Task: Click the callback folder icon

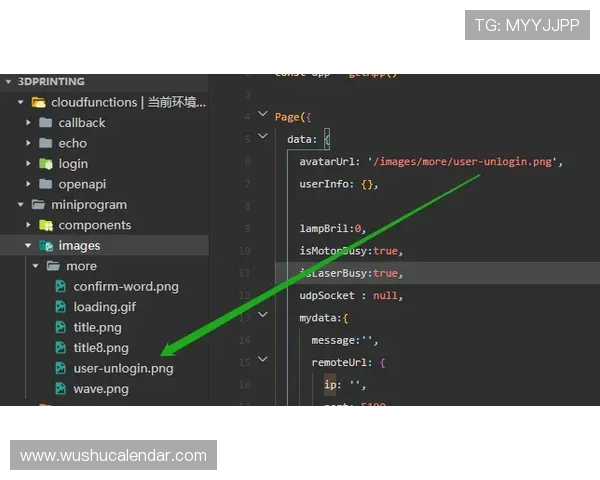Action: coord(46,123)
